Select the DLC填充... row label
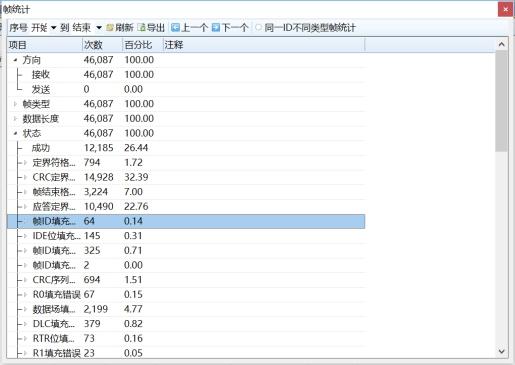The image size is (515, 365). 54,324
